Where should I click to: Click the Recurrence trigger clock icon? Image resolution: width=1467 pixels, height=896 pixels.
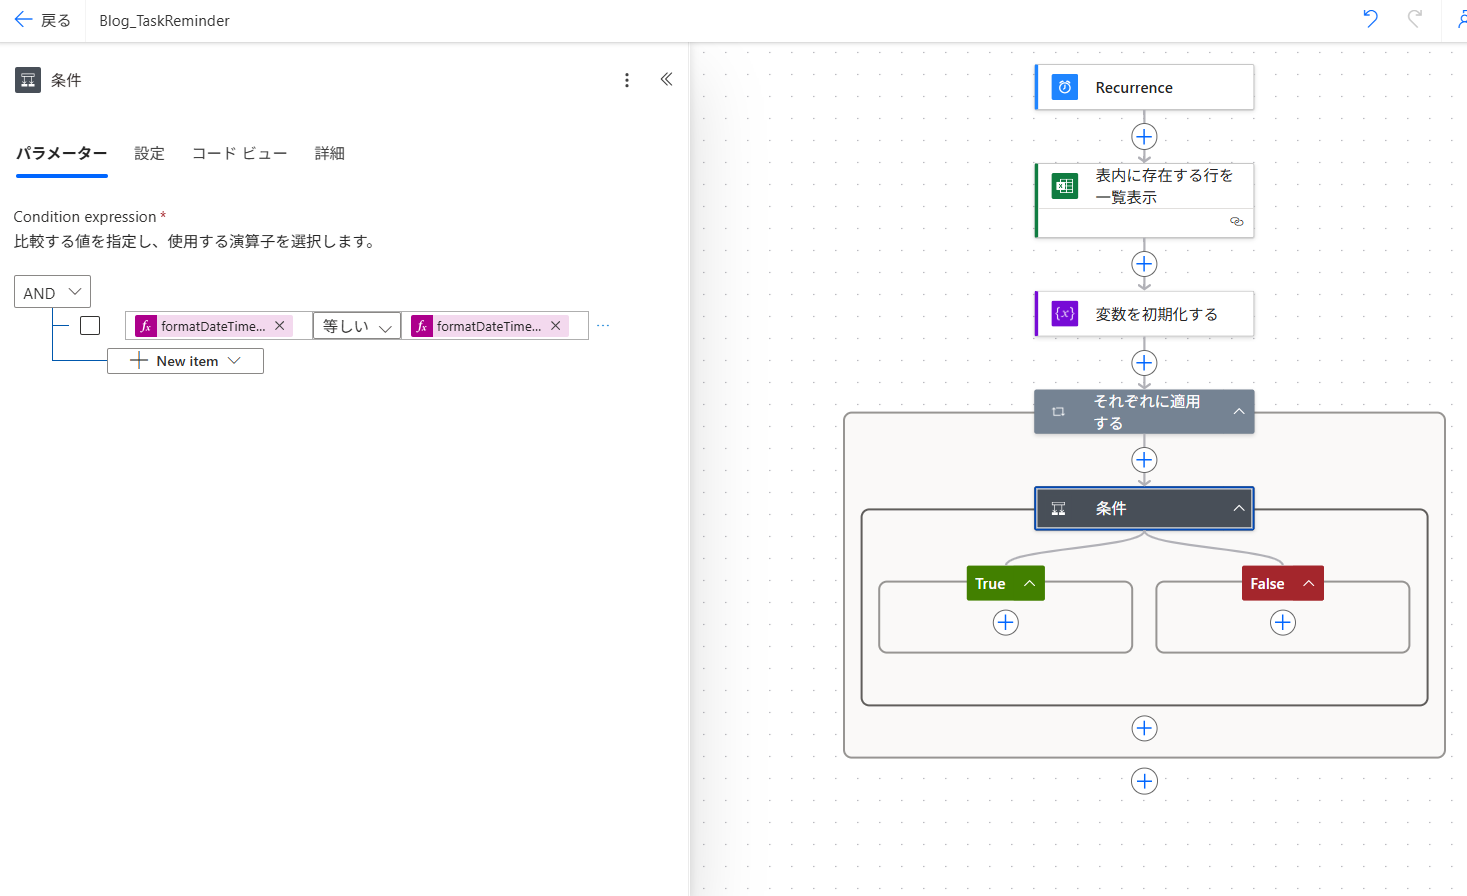(x=1065, y=88)
